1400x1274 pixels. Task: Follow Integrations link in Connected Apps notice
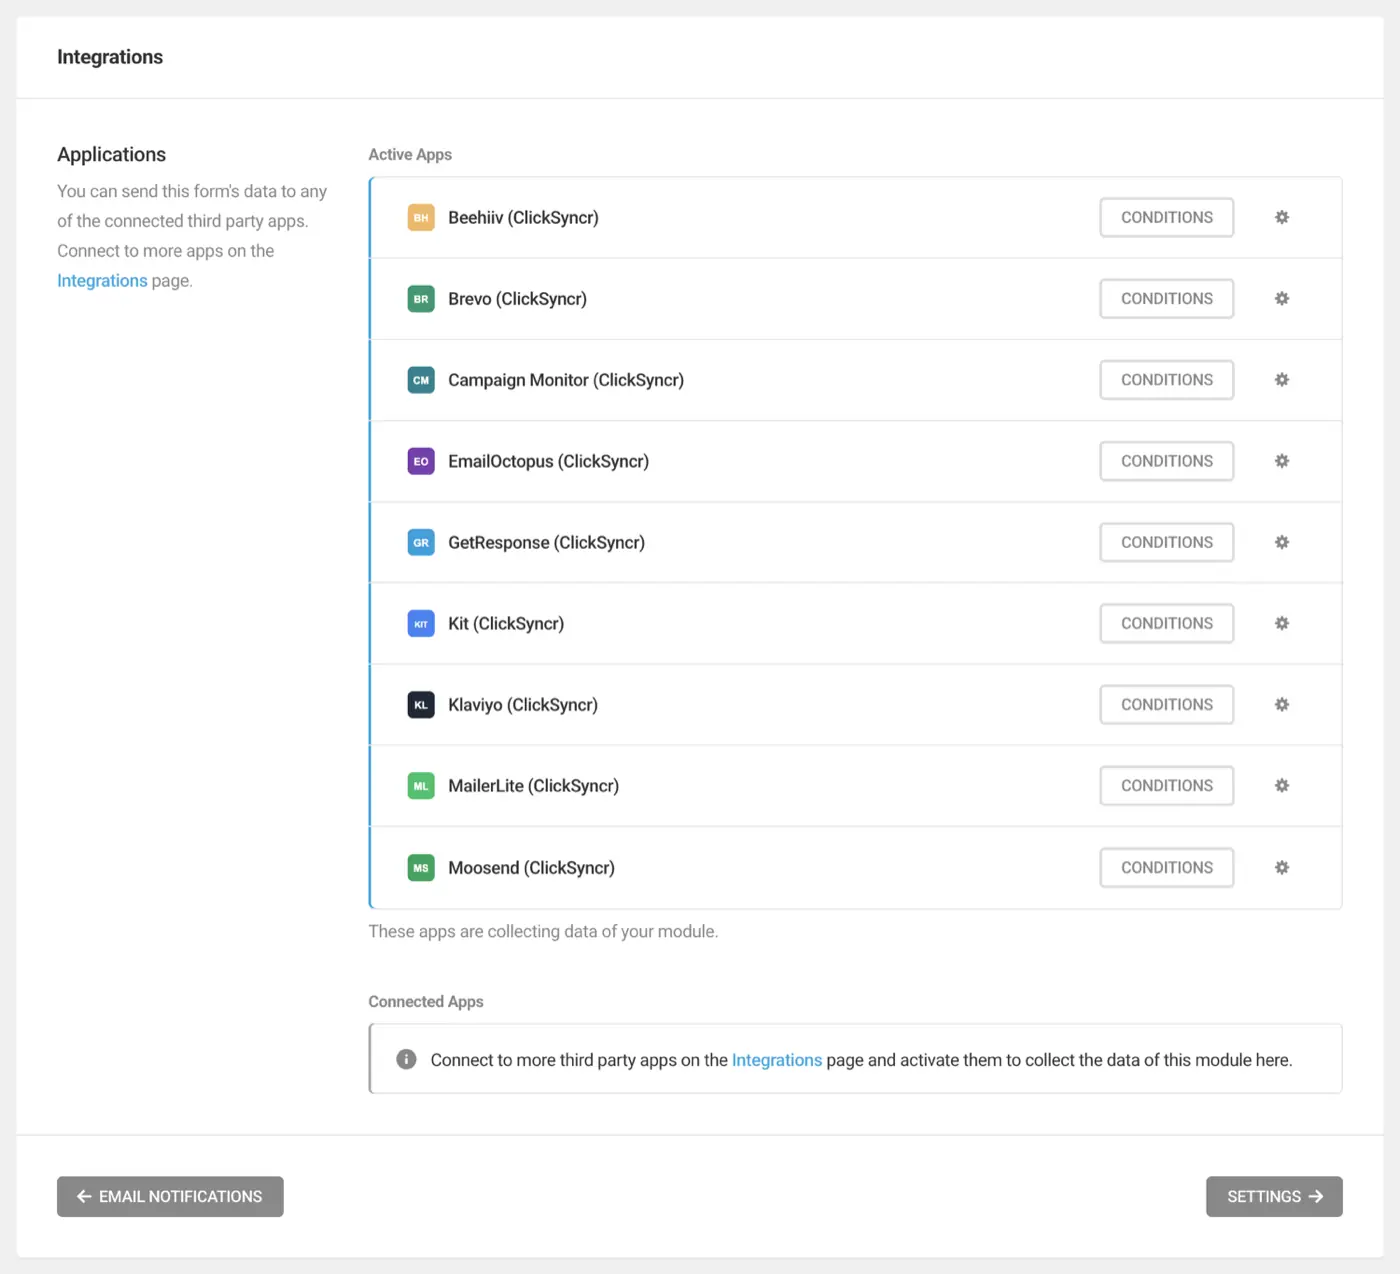tap(777, 1060)
